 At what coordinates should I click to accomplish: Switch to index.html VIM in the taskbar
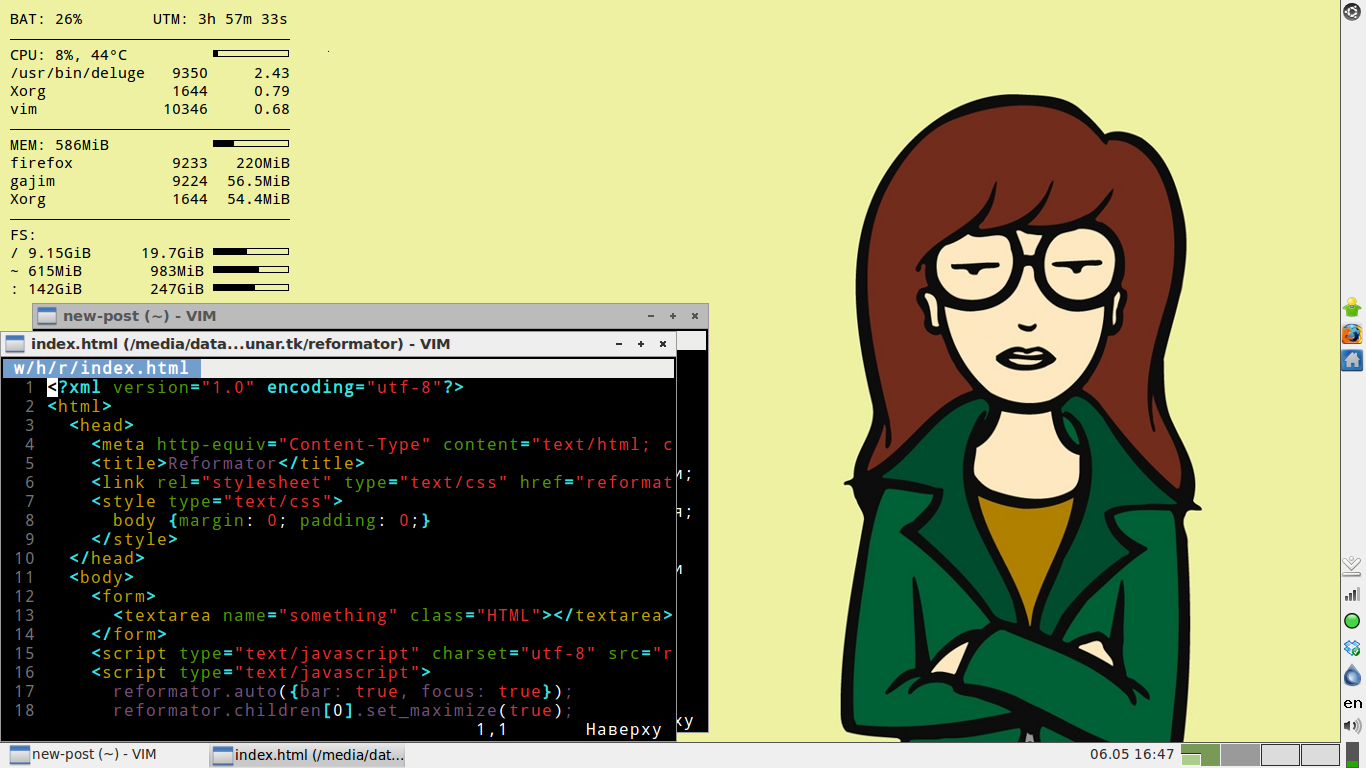pyautogui.click(x=308, y=755)
